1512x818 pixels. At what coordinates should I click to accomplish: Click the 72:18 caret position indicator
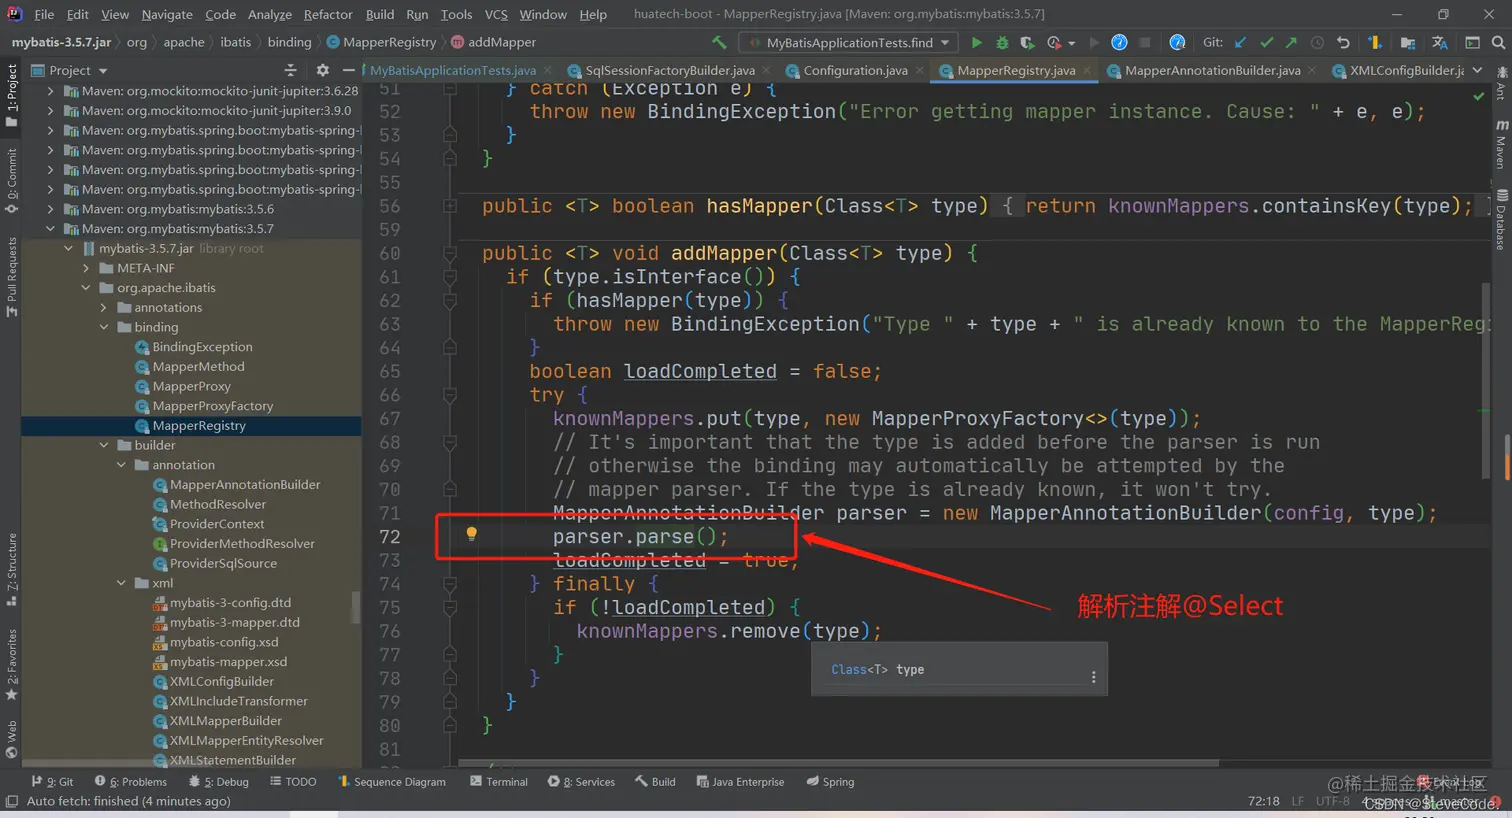click(x=1263, y=801)
